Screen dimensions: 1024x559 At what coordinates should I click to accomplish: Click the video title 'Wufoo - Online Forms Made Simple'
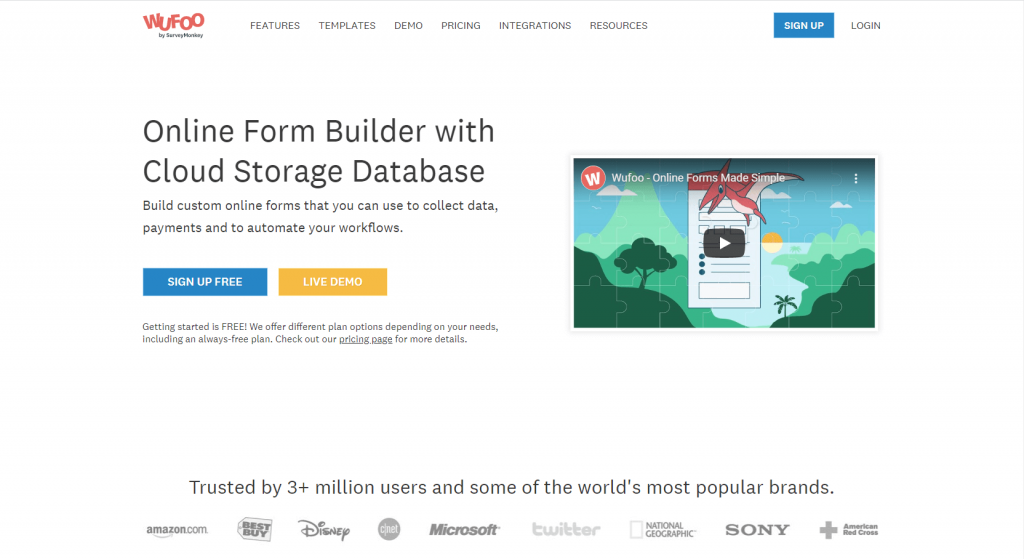(x=698, y=178)
